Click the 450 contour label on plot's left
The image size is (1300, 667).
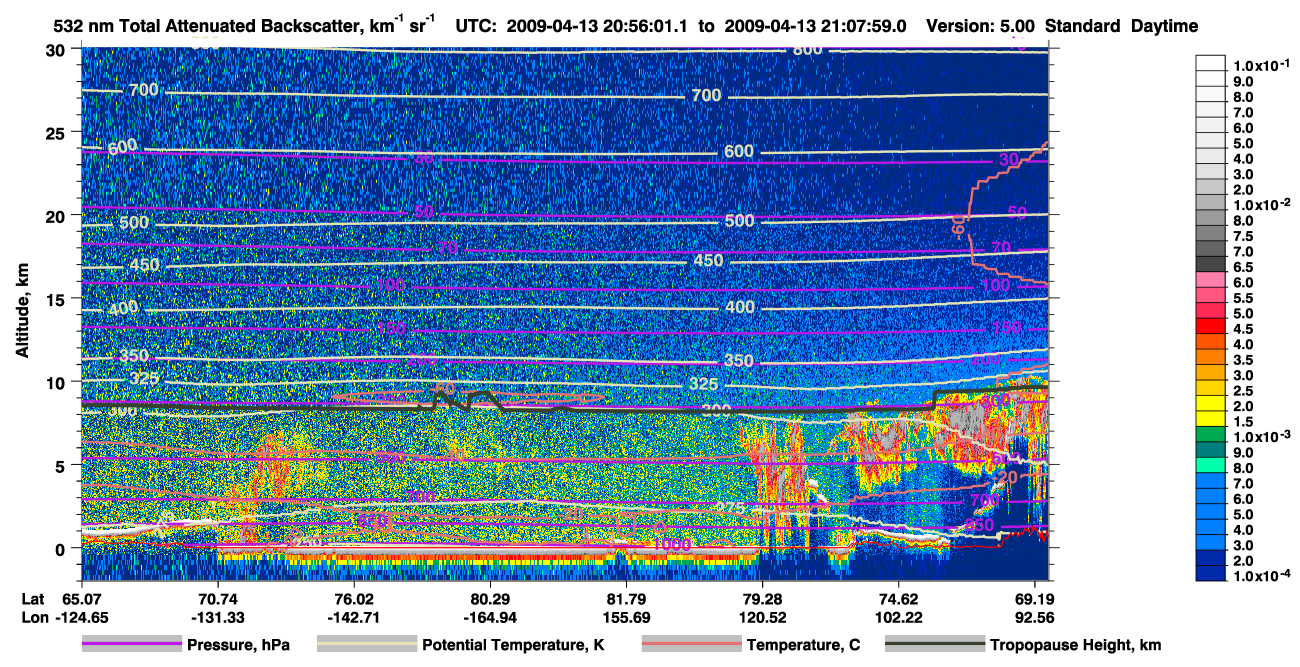click(x=142, y=266)
